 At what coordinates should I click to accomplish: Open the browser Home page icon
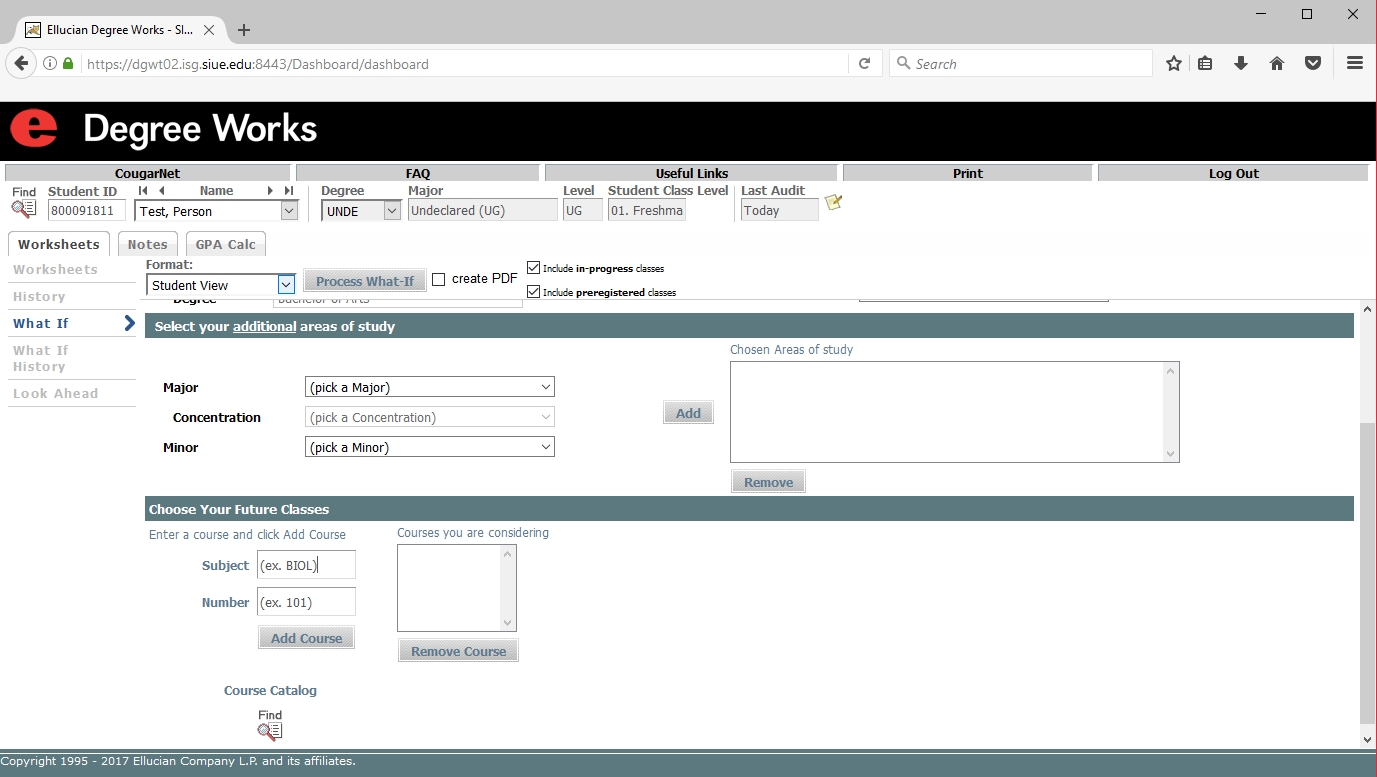(x=1277, y=64)
